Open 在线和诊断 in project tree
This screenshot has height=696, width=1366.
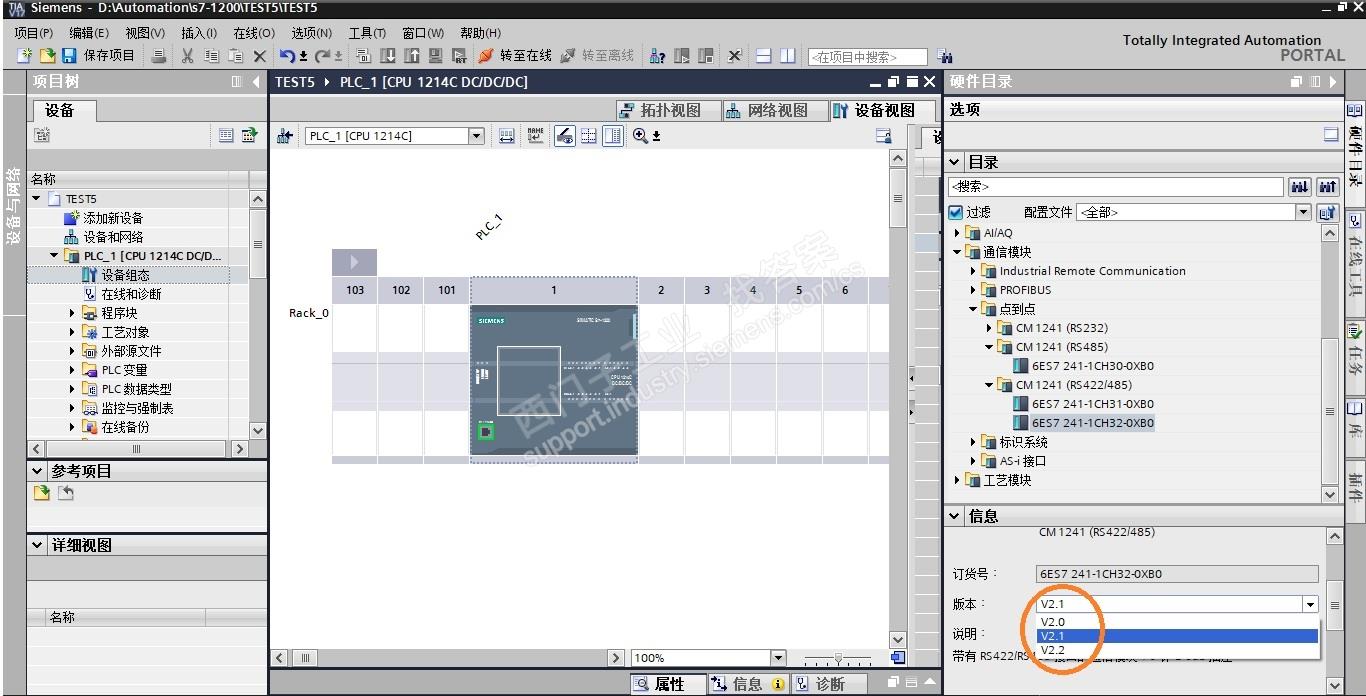(131, 294)
